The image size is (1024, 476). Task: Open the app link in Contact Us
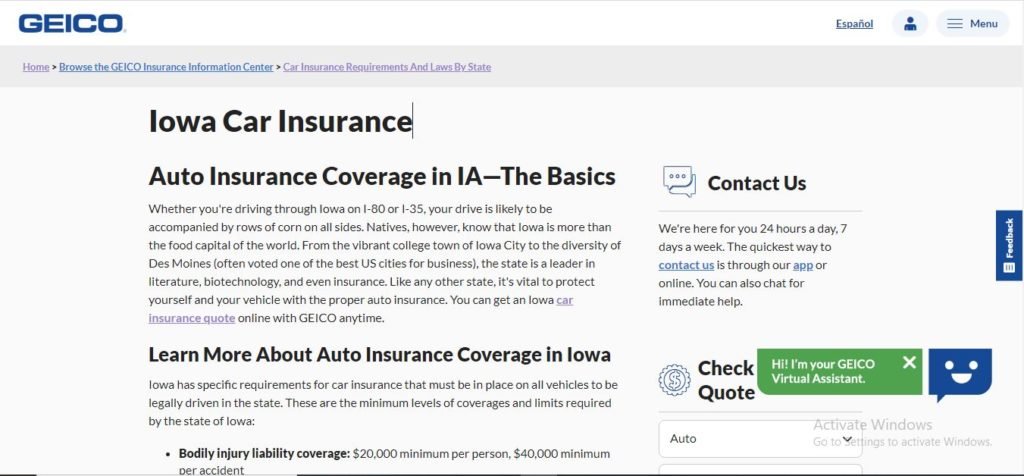(803, 265)
